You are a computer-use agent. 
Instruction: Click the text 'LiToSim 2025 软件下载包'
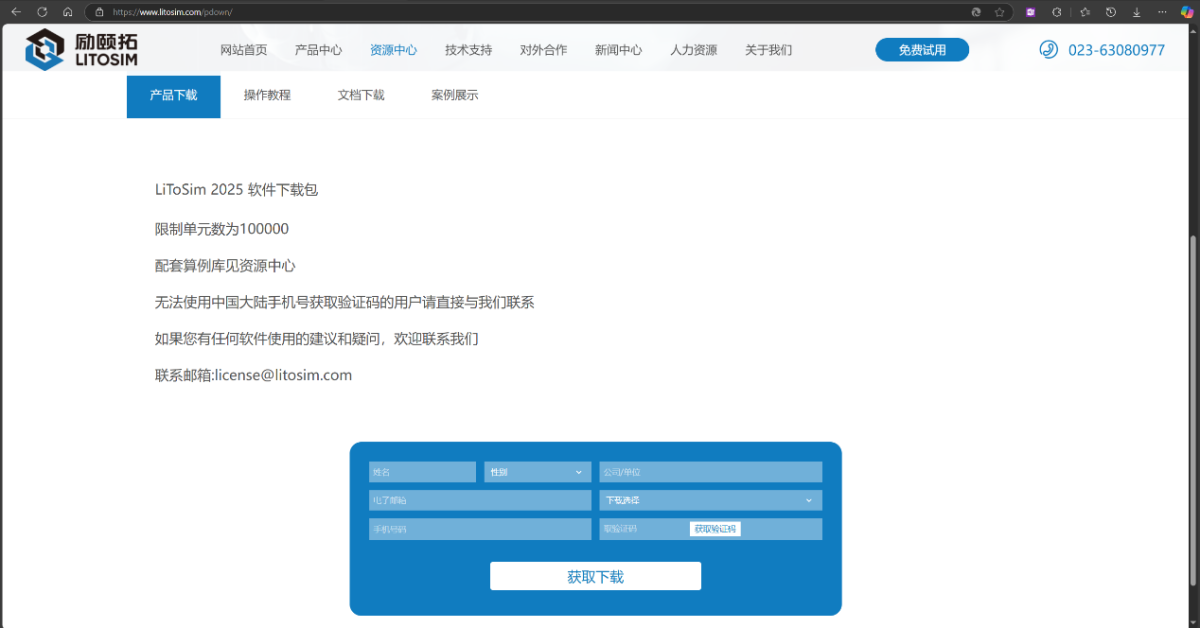pyautogui.click(x=236, y=190)
